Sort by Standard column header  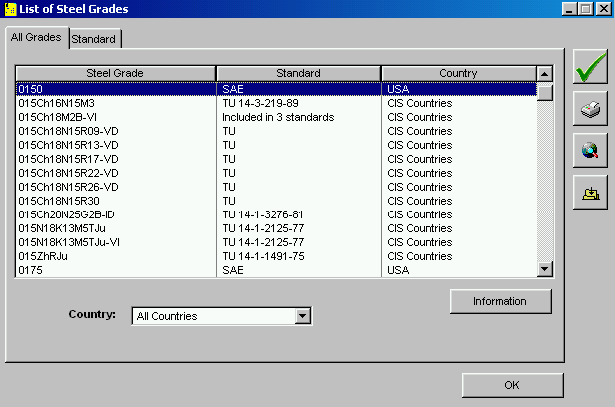click(298, 73)
